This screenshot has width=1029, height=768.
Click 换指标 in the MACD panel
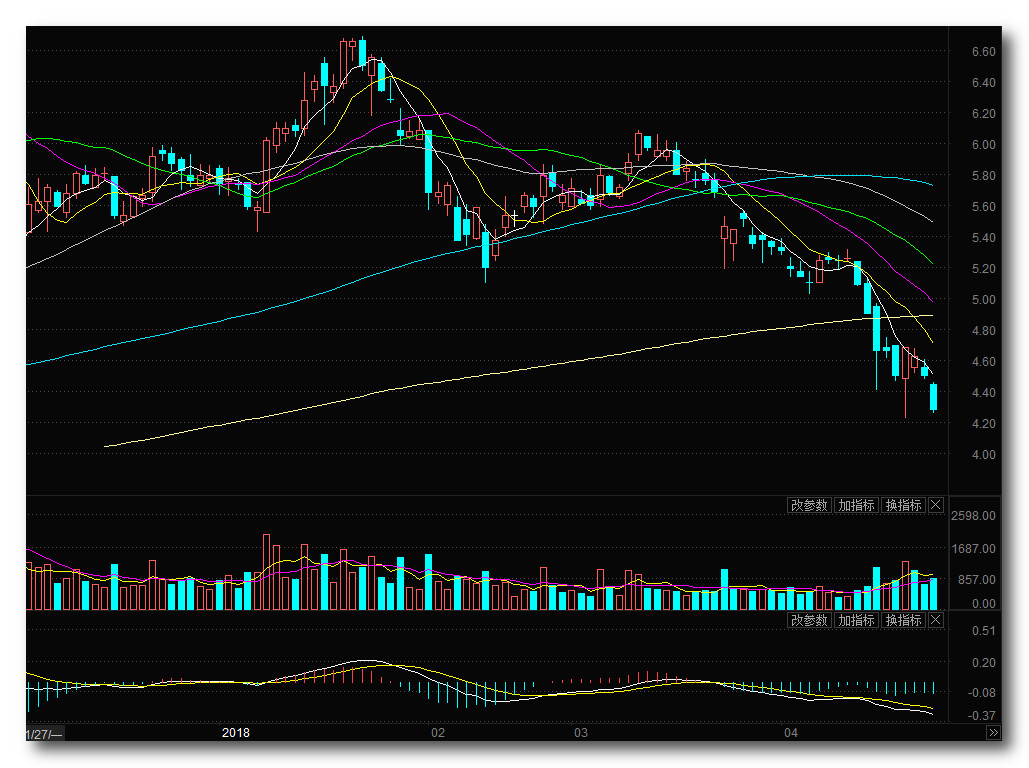pyautogui.click(x=903, y=620)
